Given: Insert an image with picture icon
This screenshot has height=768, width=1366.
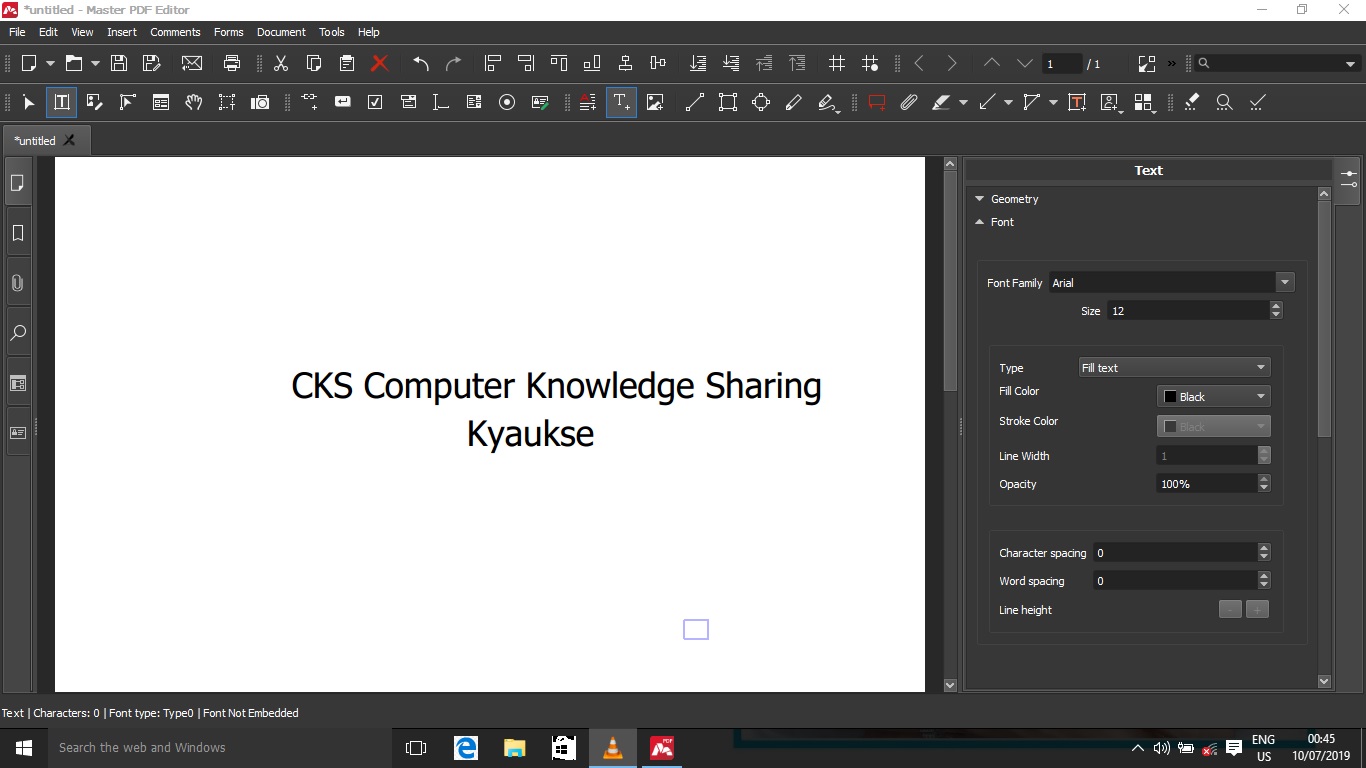Looking at the screenshot, I should [655, 102].
